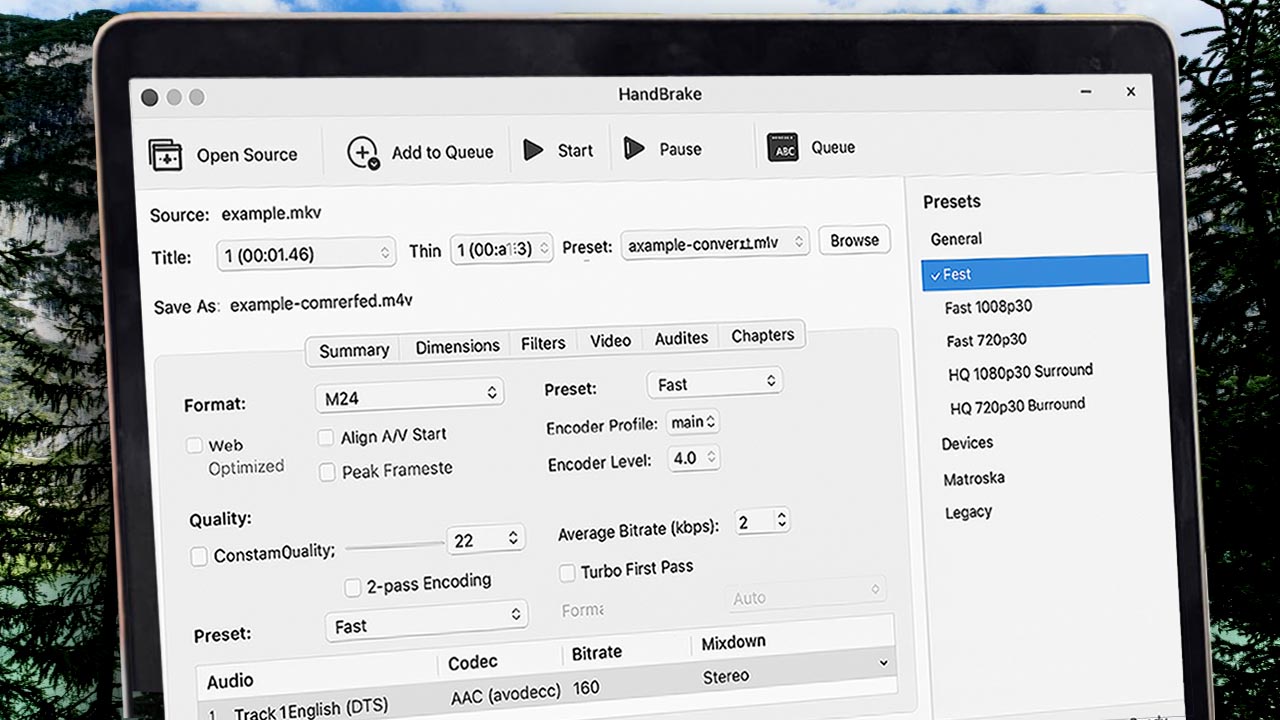Click the Open Source film icon
The width and height of the screenshot is (1280, 720).
click(x=165, y=155)
